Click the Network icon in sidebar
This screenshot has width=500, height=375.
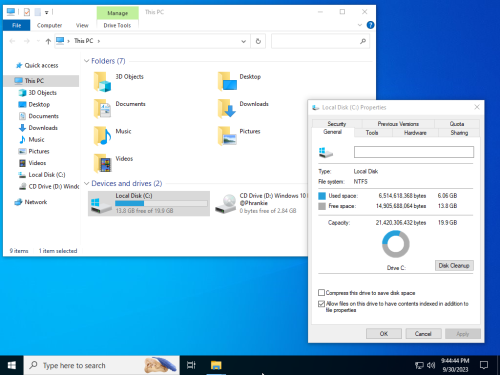[18, 202]
